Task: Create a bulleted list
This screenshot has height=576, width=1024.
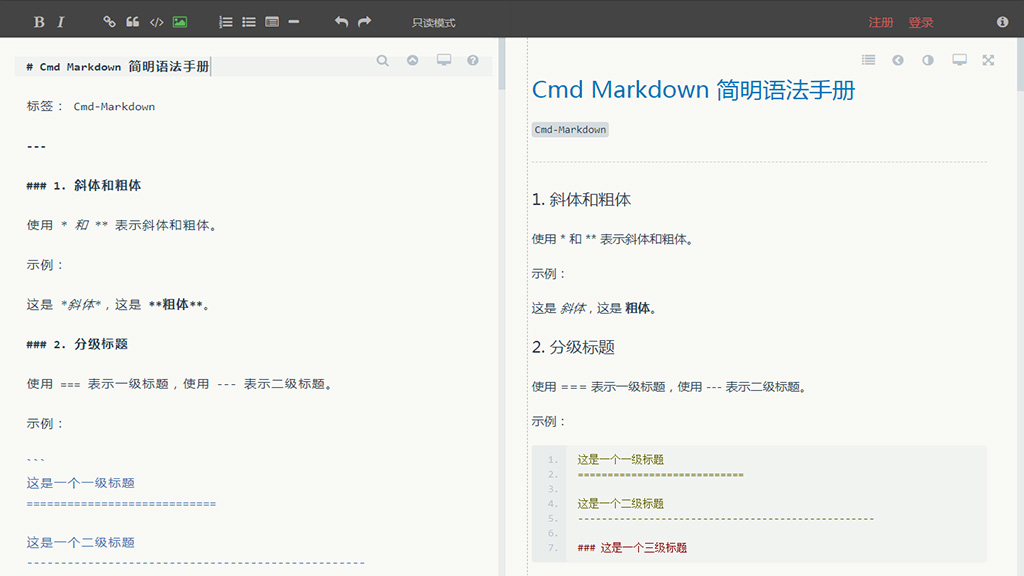Action: (x=249, y=22)
